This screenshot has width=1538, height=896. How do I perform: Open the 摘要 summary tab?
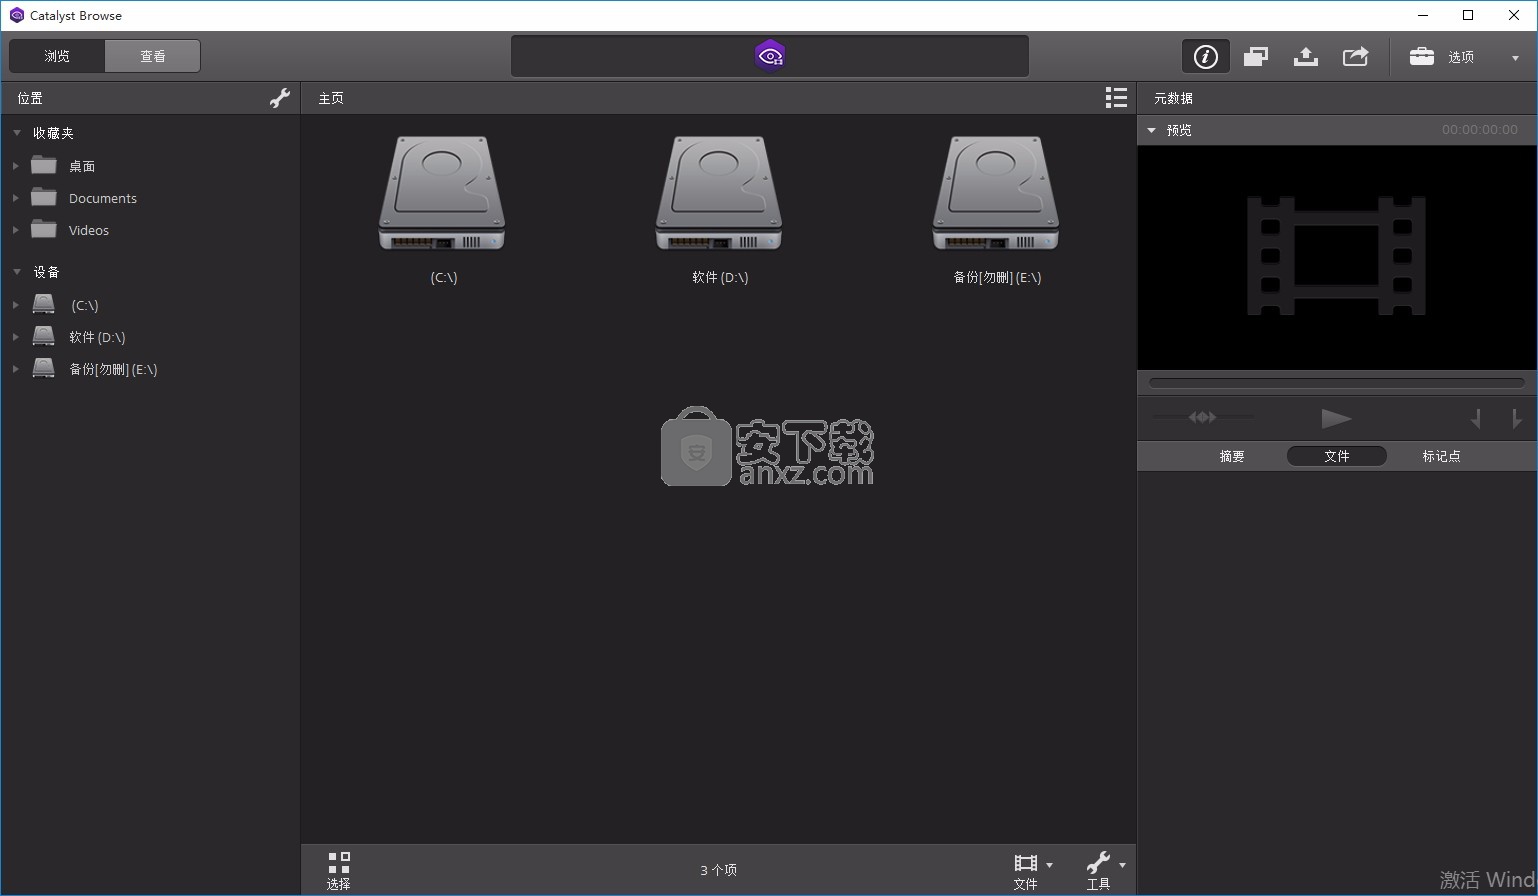(1232, 456)
